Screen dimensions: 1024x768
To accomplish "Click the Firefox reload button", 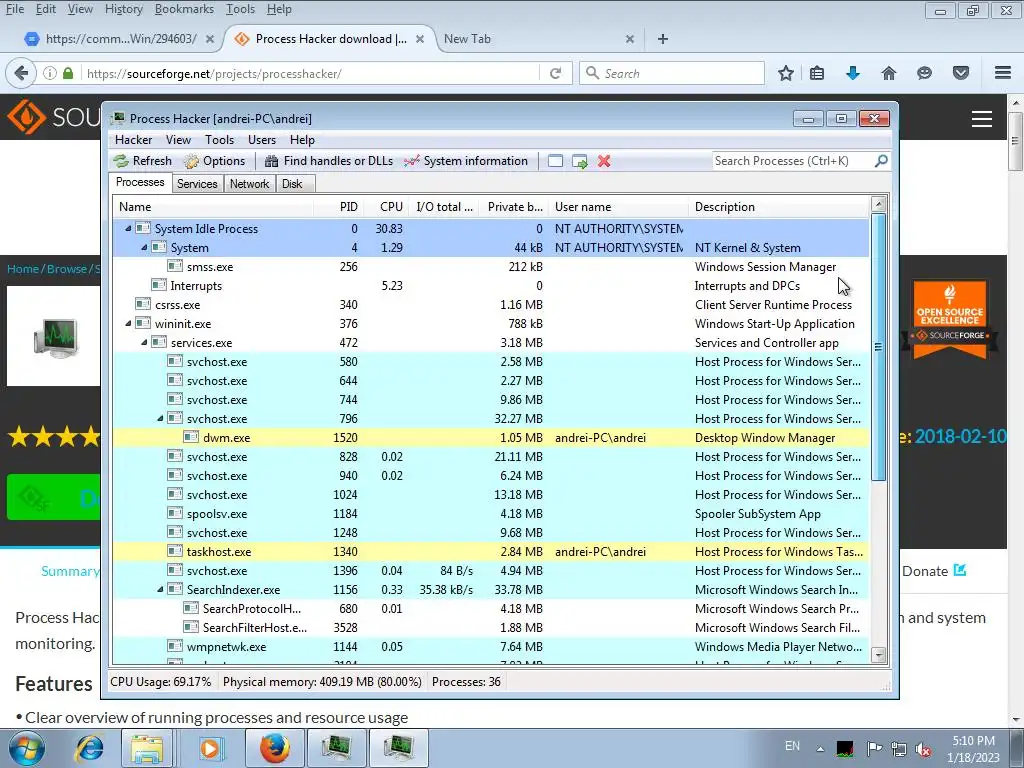I will (556, 73).
